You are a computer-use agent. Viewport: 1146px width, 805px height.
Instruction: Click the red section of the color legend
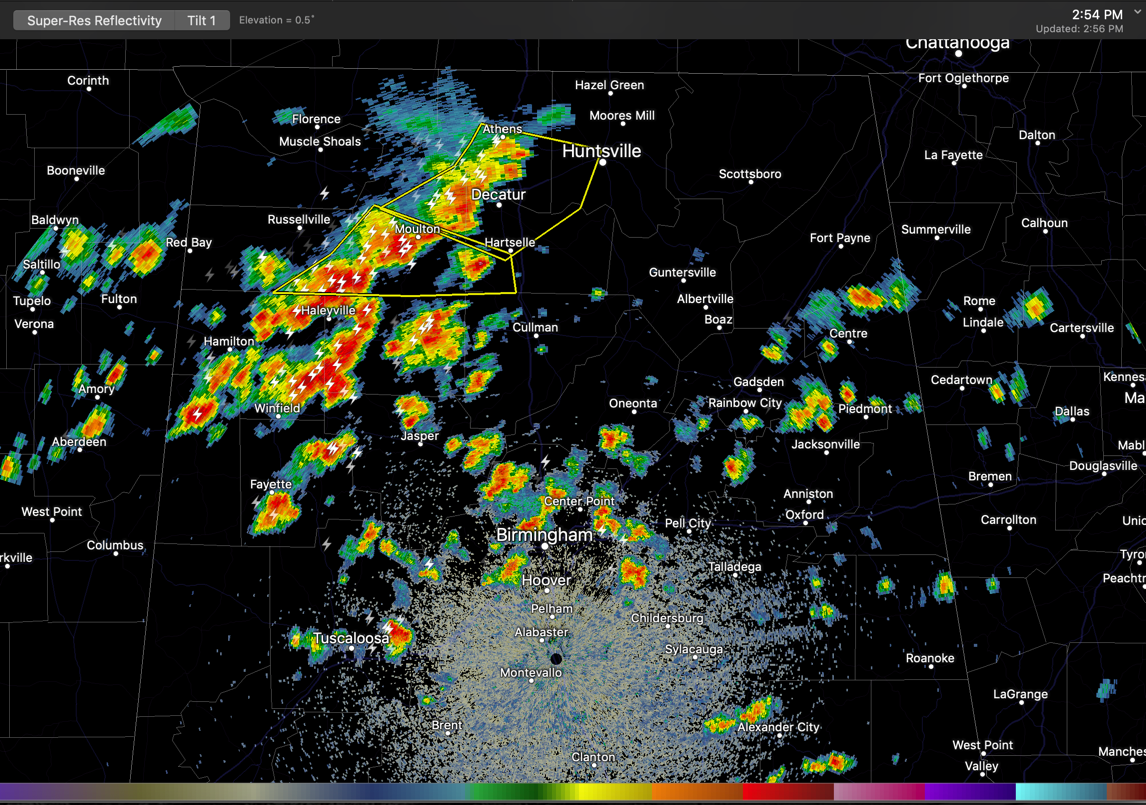pos(790,793)
